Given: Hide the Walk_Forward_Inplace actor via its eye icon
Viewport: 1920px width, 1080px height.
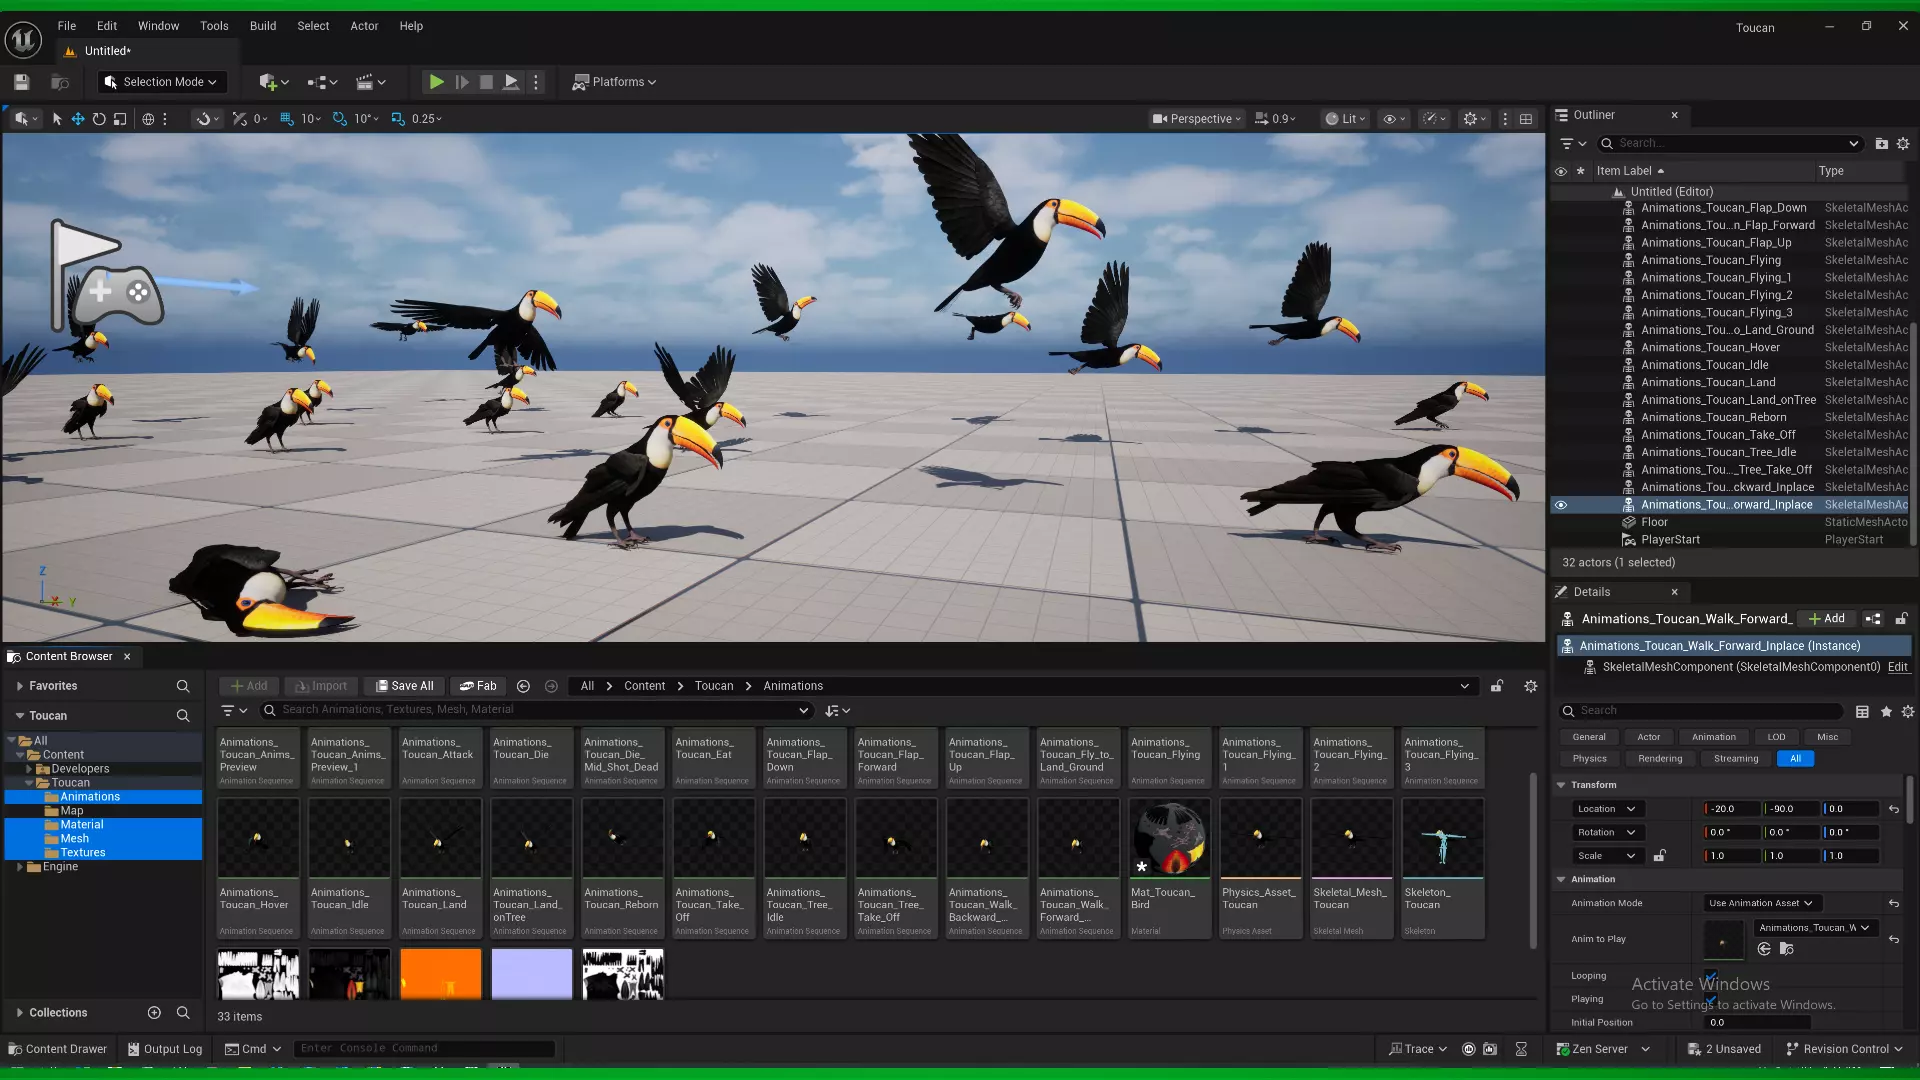Looking at the screenshot, I should (1560, 505).
